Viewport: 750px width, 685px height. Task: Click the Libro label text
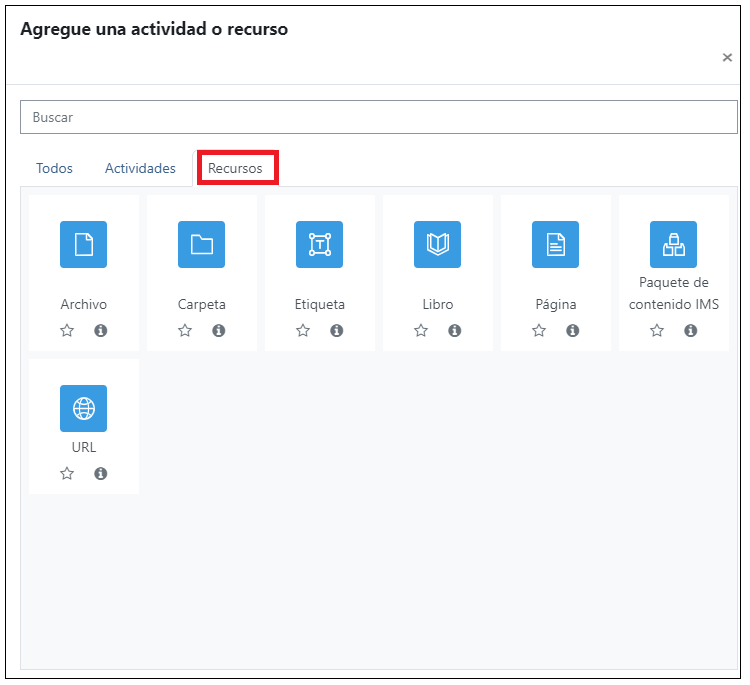tap(437, 304)
